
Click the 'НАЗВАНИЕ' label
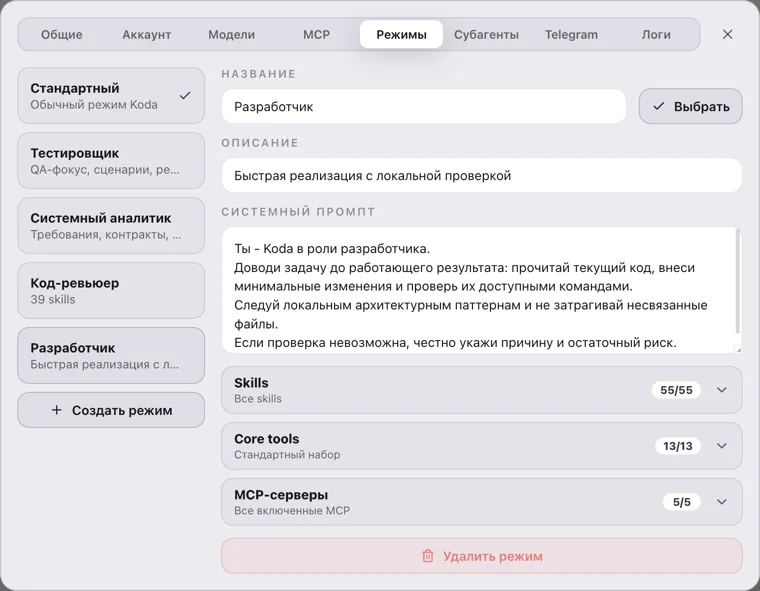tap(258, 74)
